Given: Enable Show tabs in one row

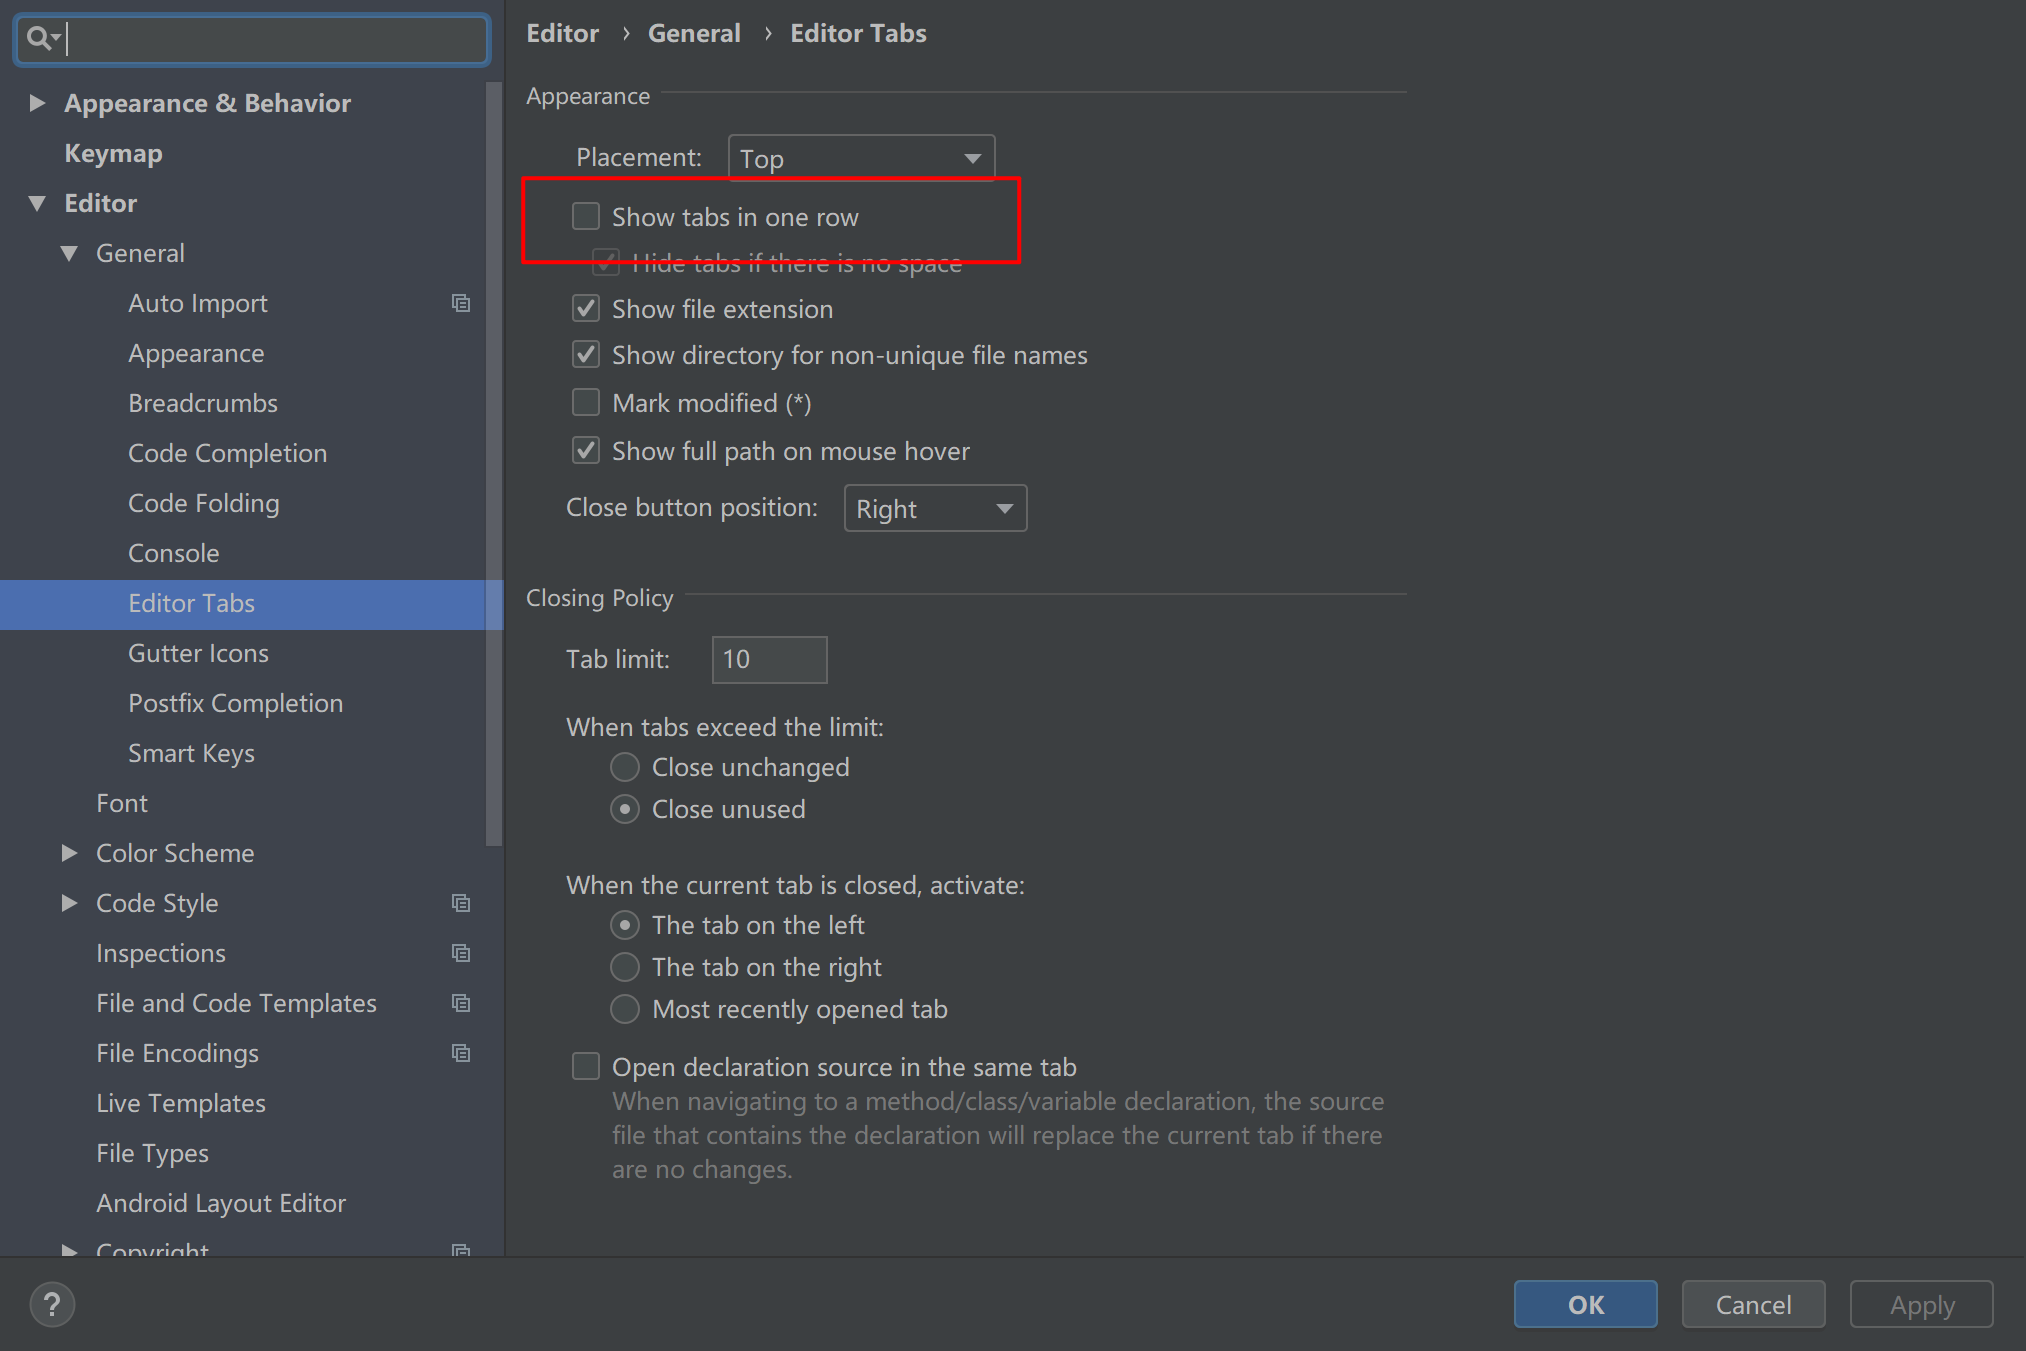Looking at the screenshot, I should [x=586, y=217].
